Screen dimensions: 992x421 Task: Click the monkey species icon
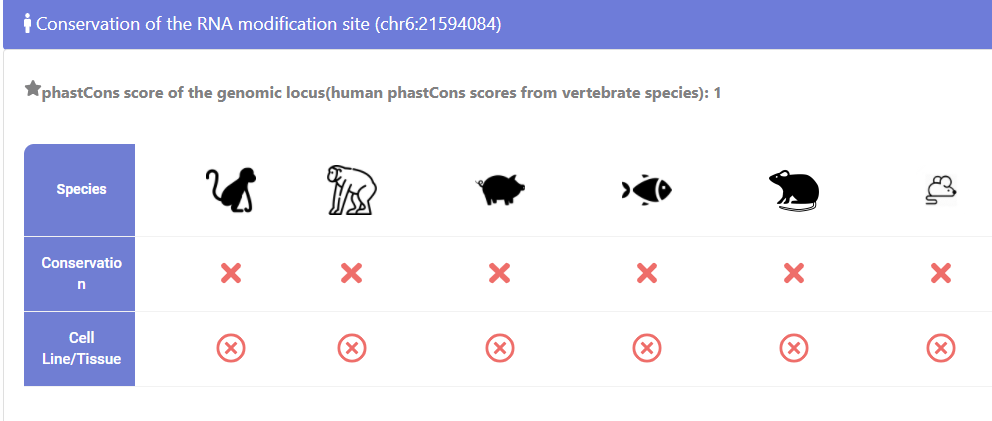(230, 189)
